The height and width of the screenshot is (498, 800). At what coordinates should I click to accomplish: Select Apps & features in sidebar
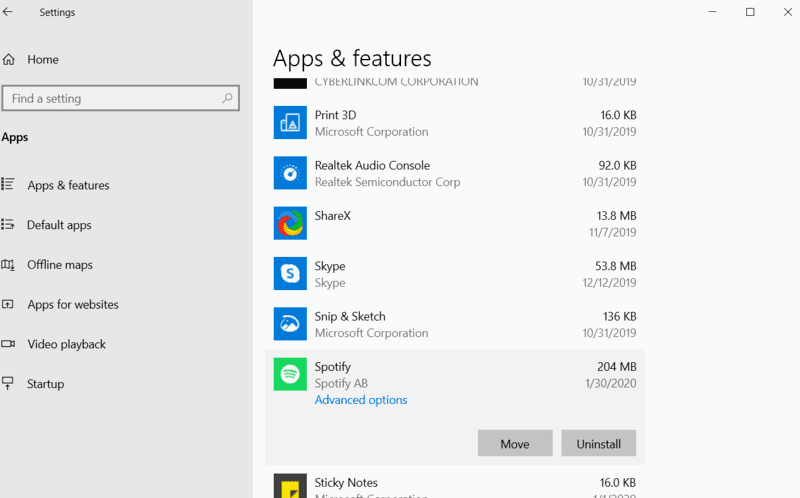click(68, 185)
